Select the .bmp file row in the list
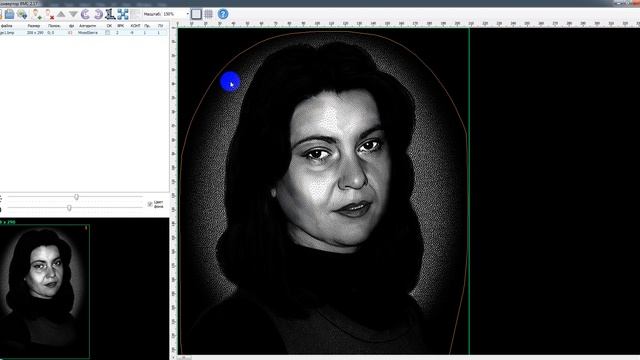The image size is (640, 360). [x=84, y=33]
